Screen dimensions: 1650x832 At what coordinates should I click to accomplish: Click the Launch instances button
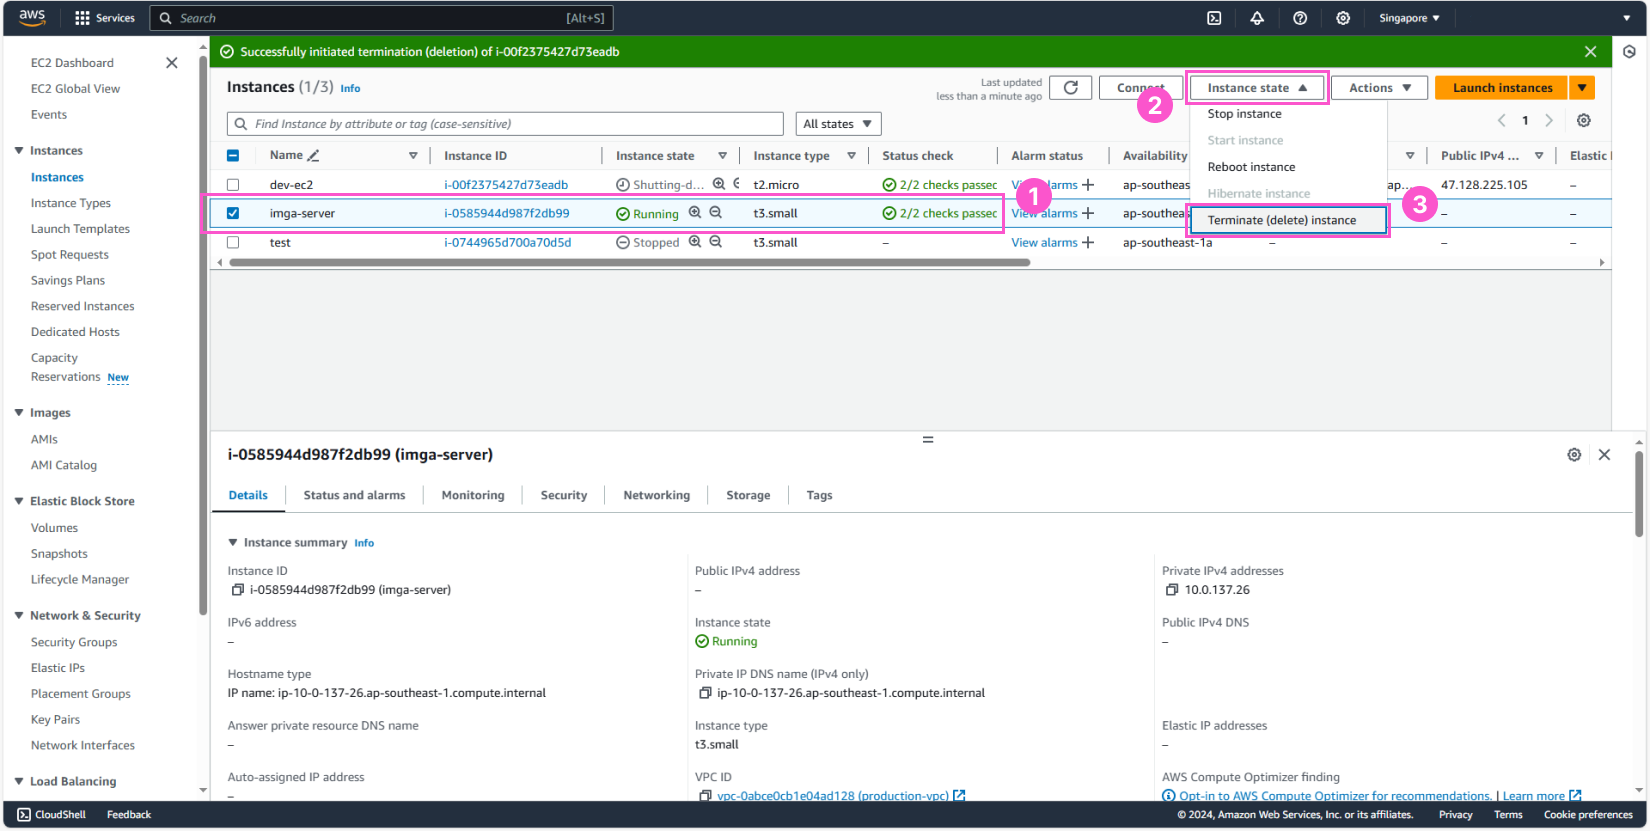[1502, 88]
